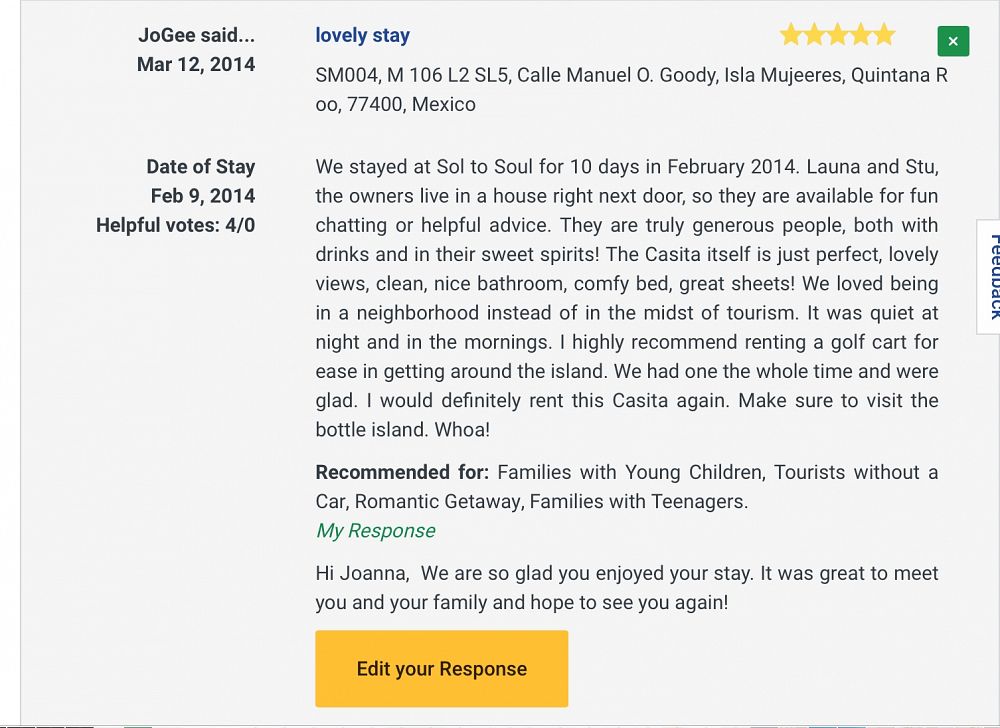This screenshot has width=1000, height=728.
Task: Click the 'My Response' green heading
Action: click(x=375, y=531)
